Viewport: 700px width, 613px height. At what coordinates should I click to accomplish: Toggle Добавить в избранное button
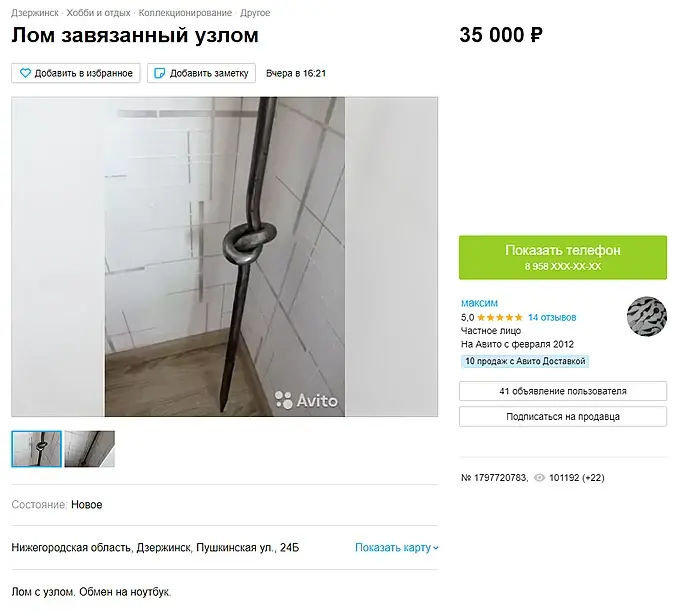76,73
